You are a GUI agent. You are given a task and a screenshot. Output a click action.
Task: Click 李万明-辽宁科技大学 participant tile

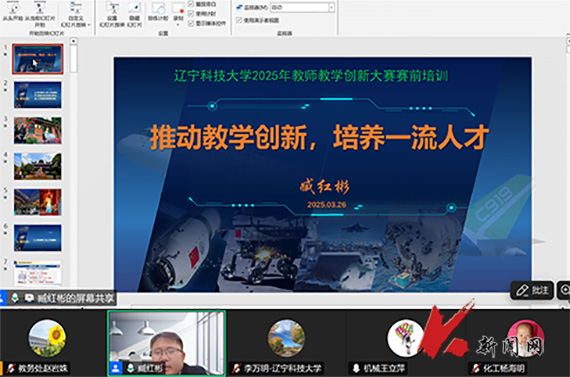coord(286,343)
